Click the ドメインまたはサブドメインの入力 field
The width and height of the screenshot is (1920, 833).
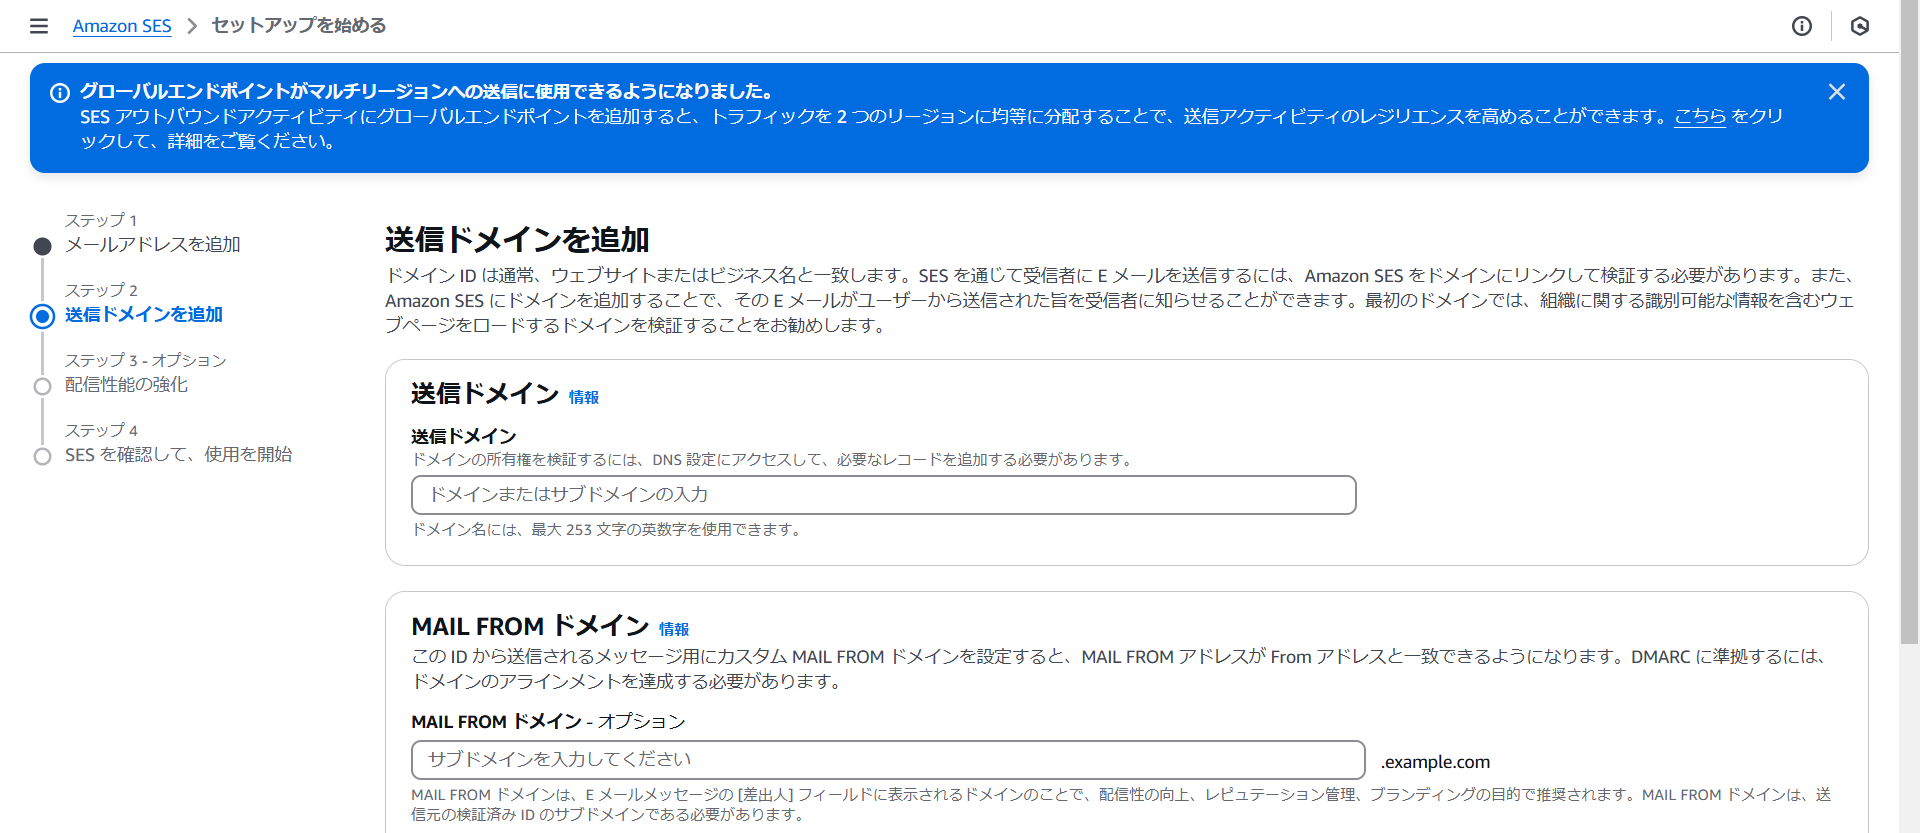point(883,495)
